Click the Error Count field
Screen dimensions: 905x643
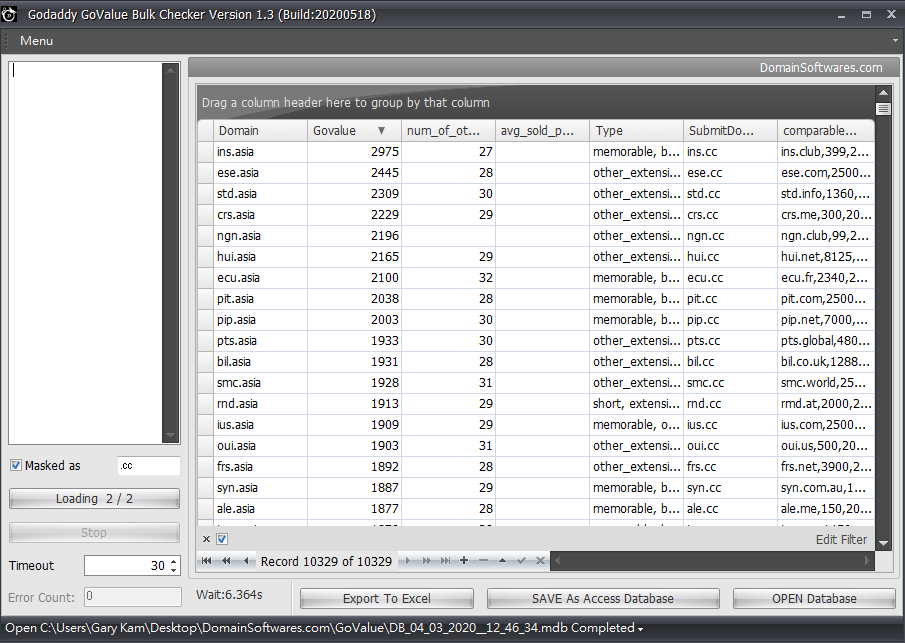tap(133, 597)
